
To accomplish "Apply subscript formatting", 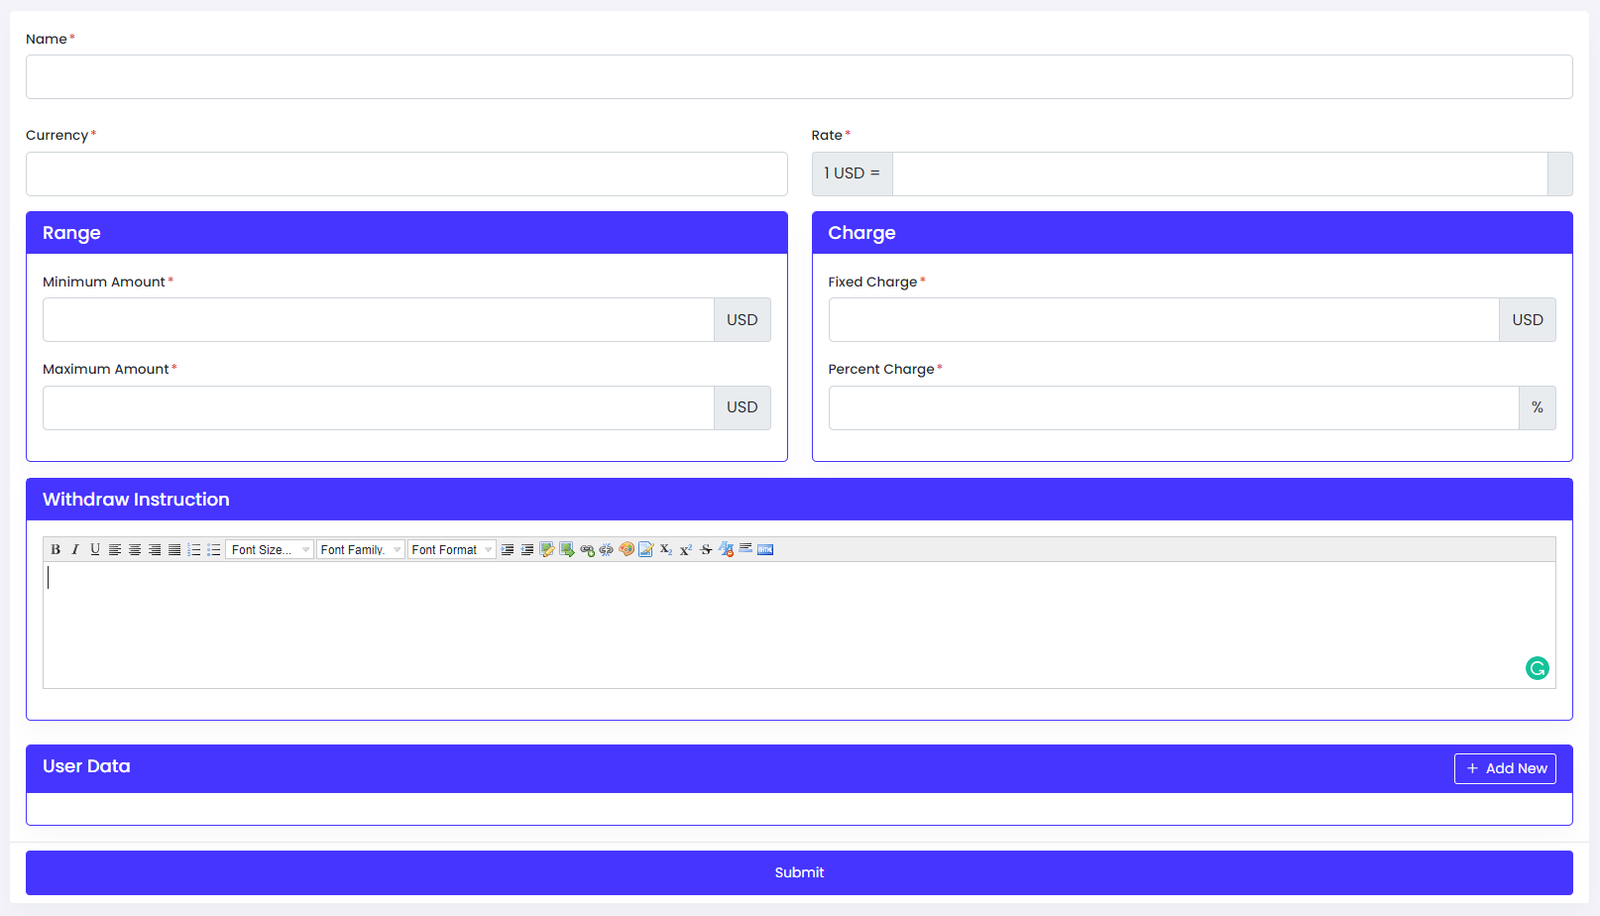I will click(x=666, y=550).
